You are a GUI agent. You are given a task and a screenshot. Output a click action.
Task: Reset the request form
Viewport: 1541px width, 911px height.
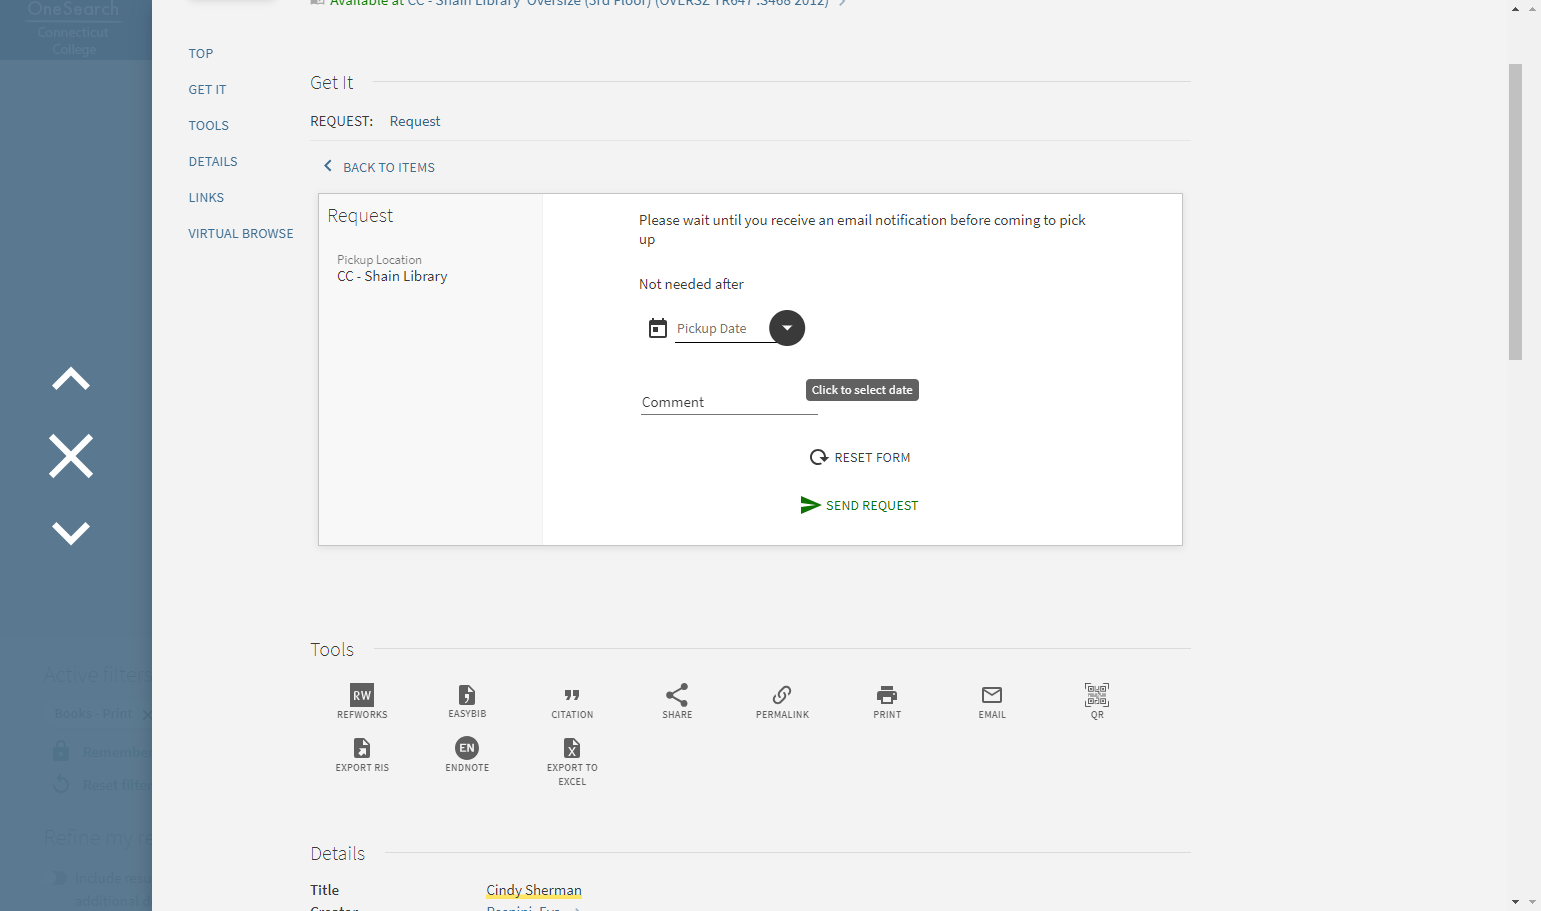tap(860, 457)
